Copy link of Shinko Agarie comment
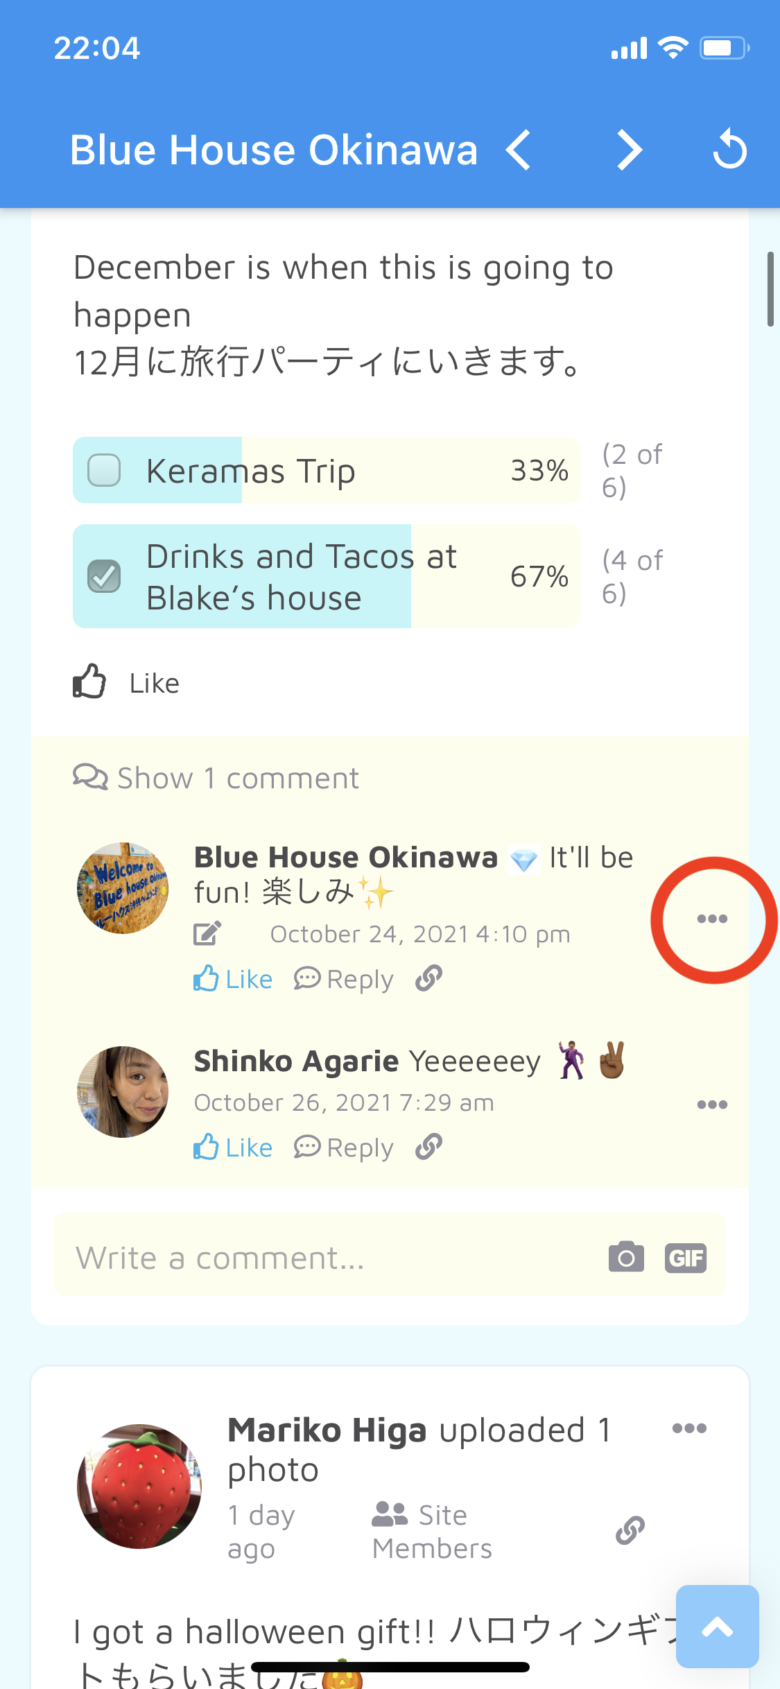780x1689 pixels. coord(429,1146)
